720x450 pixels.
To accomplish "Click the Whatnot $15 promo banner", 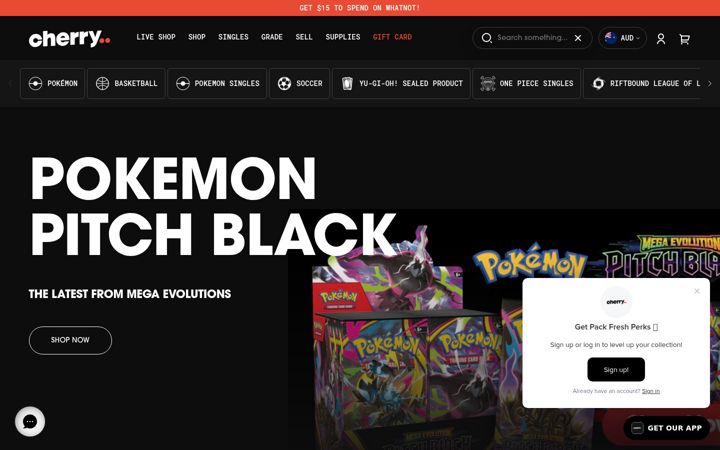I will click(x=360, y=8).
